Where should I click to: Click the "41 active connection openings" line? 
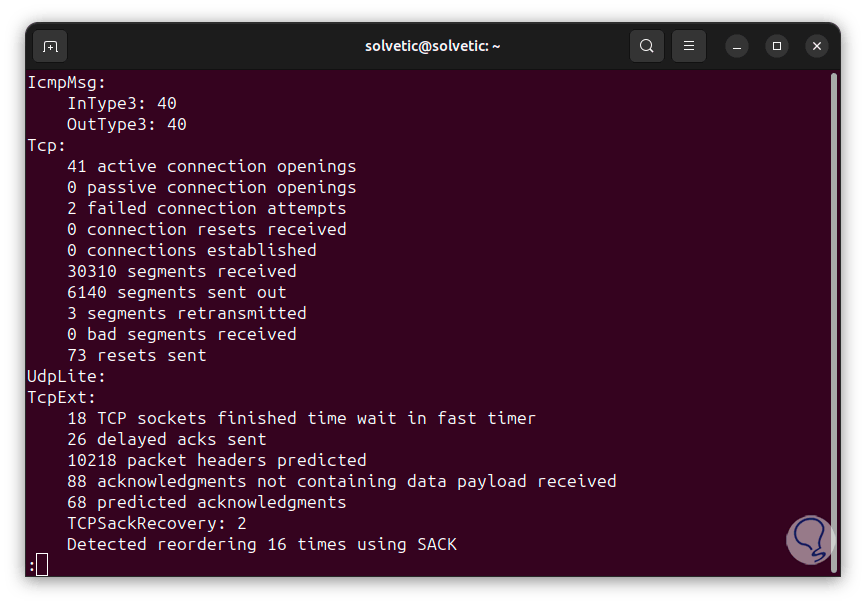[x=211, y=166]
